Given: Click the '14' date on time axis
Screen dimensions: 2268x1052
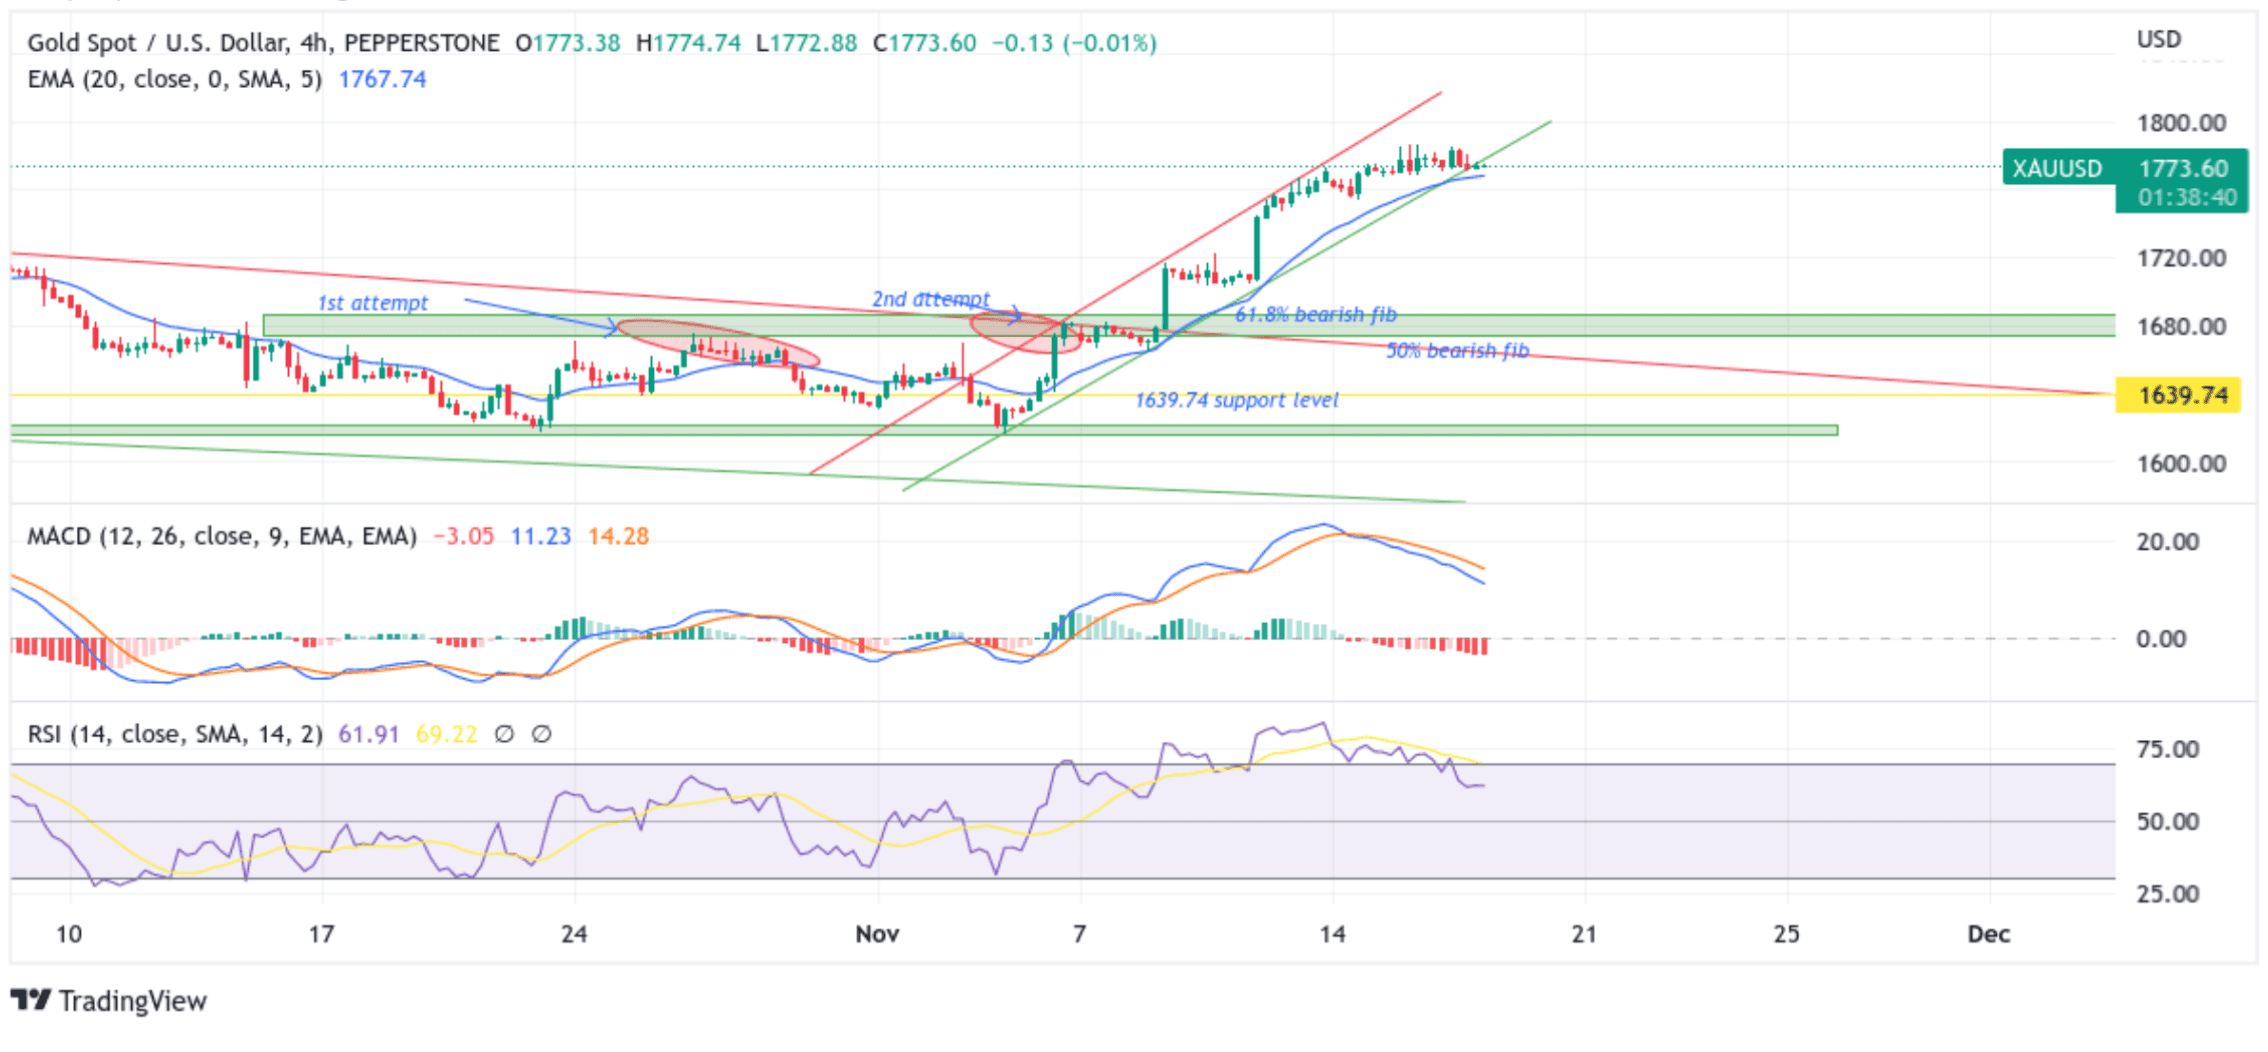Looking at the screenshot, I should (1332, 934).
